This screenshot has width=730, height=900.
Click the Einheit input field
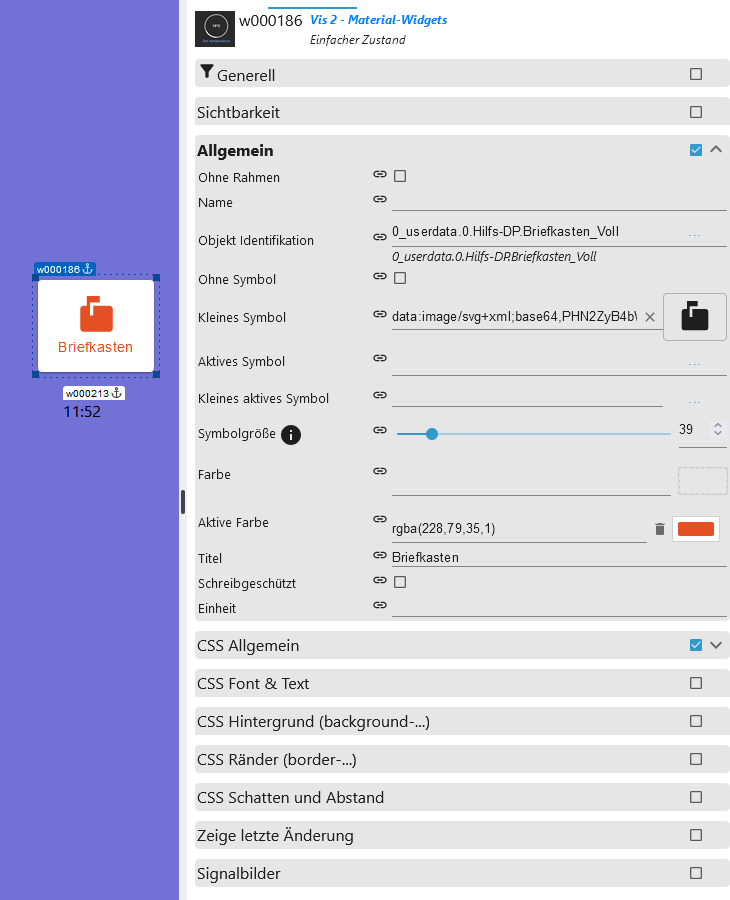pos(559,608)
